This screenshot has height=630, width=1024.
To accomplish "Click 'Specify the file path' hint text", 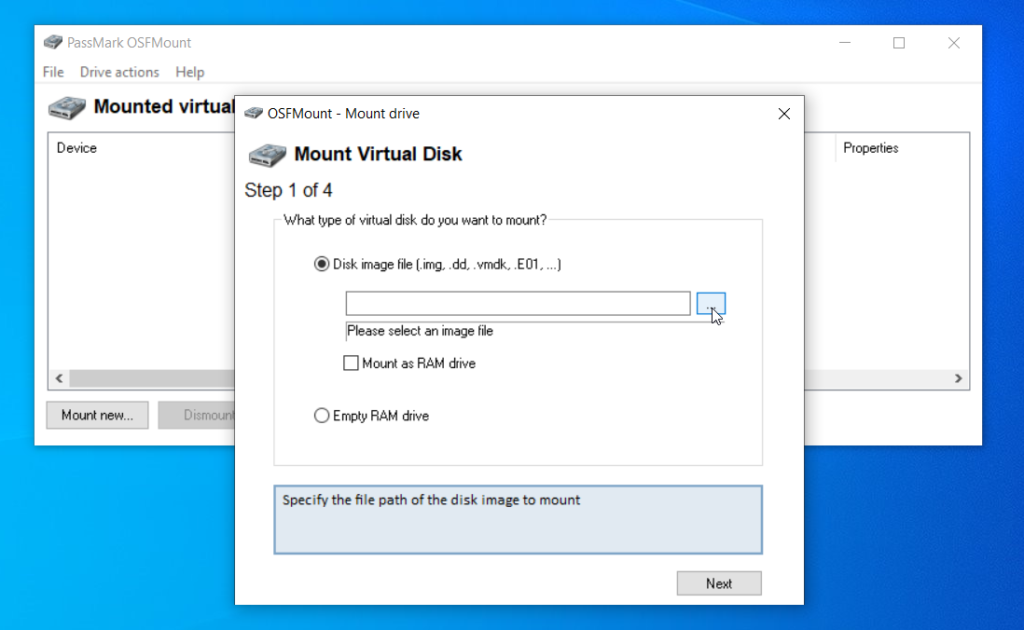I will pyautogui.click(x=431, y=500).
